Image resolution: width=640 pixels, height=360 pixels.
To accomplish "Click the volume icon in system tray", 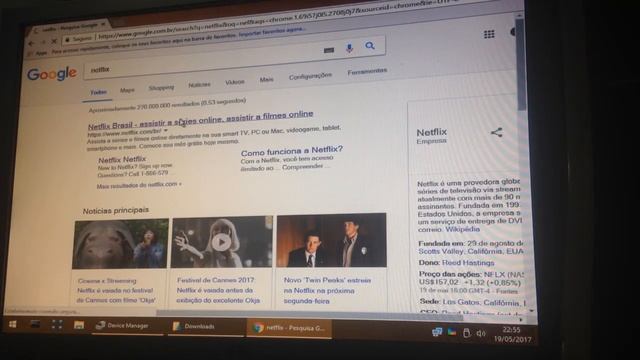I will point(481,333).
